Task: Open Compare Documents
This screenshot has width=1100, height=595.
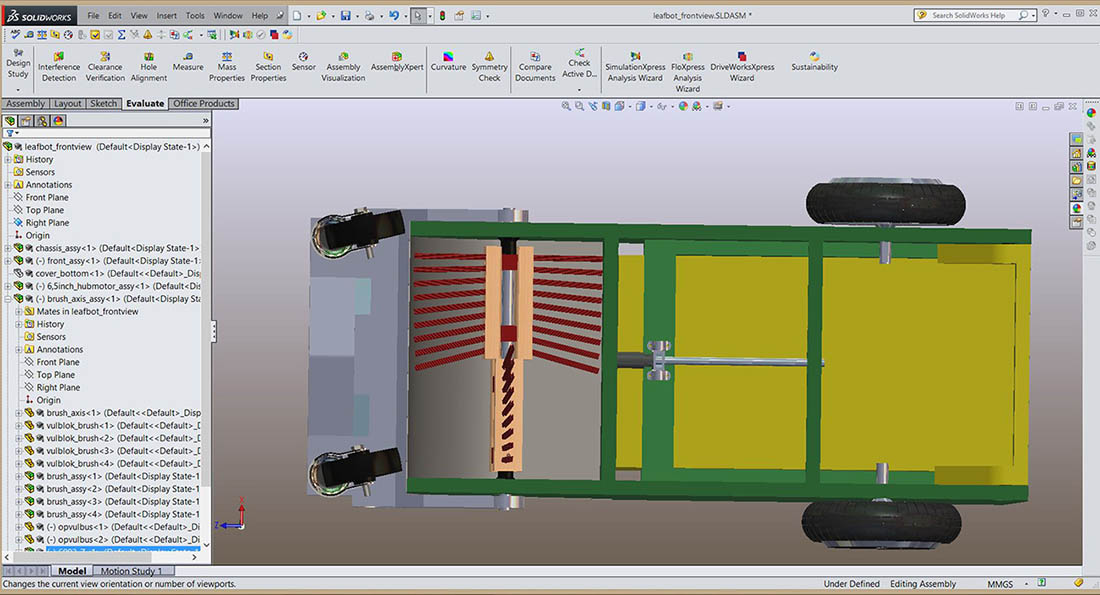Action: click(535, 67)
